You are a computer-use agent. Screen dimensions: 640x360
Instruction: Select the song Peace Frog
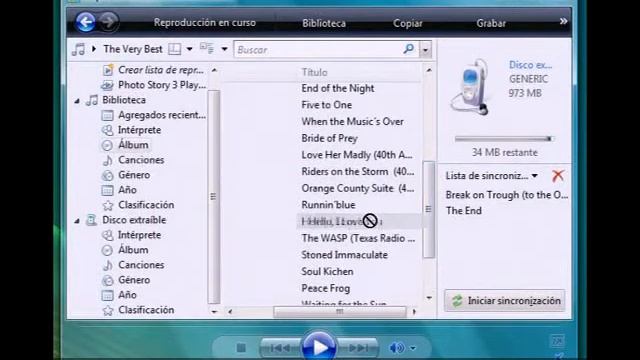(x=326, y=288)
